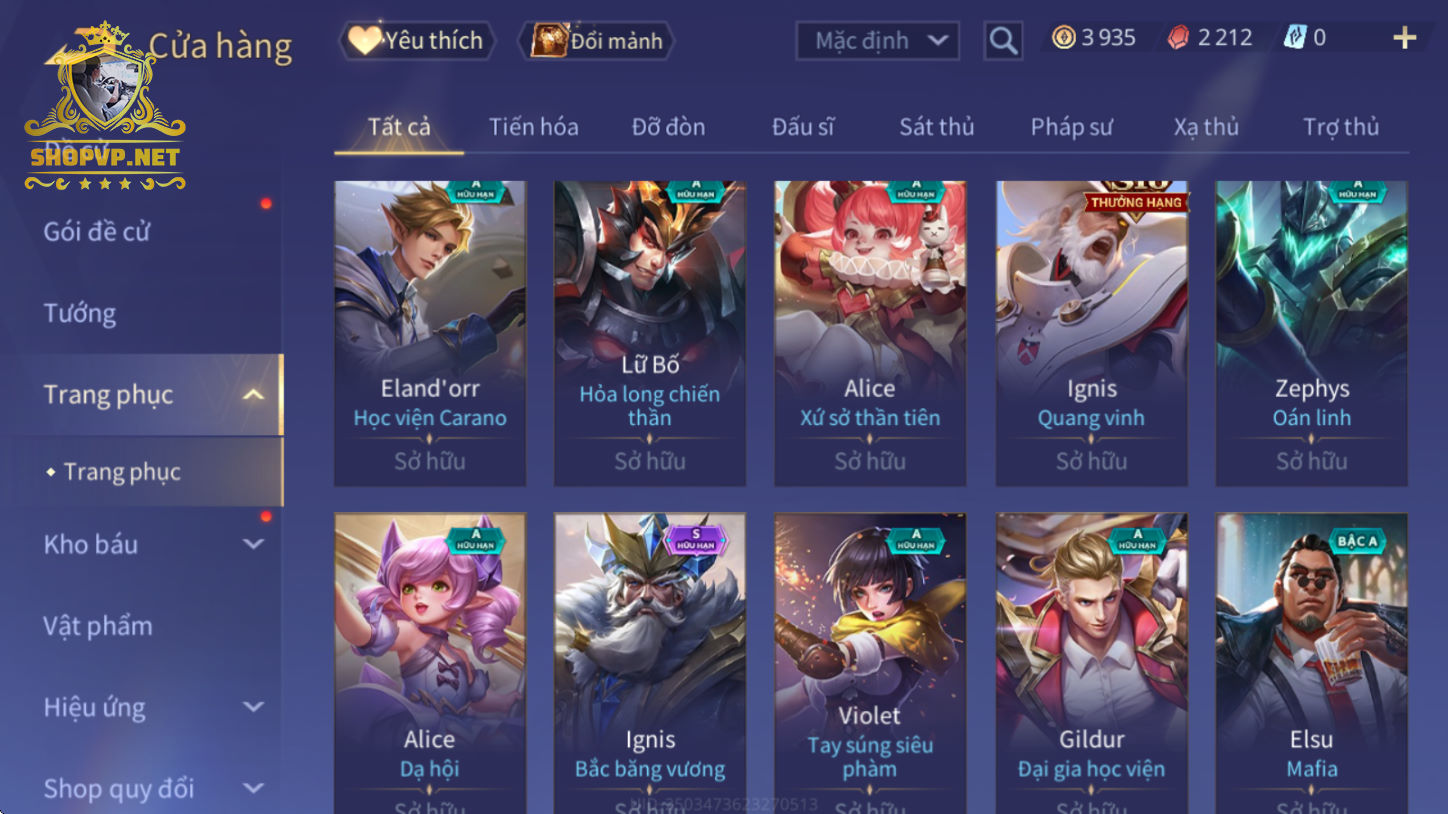Tap the SHOPVP.NET crest logo

tap(105, 108)
